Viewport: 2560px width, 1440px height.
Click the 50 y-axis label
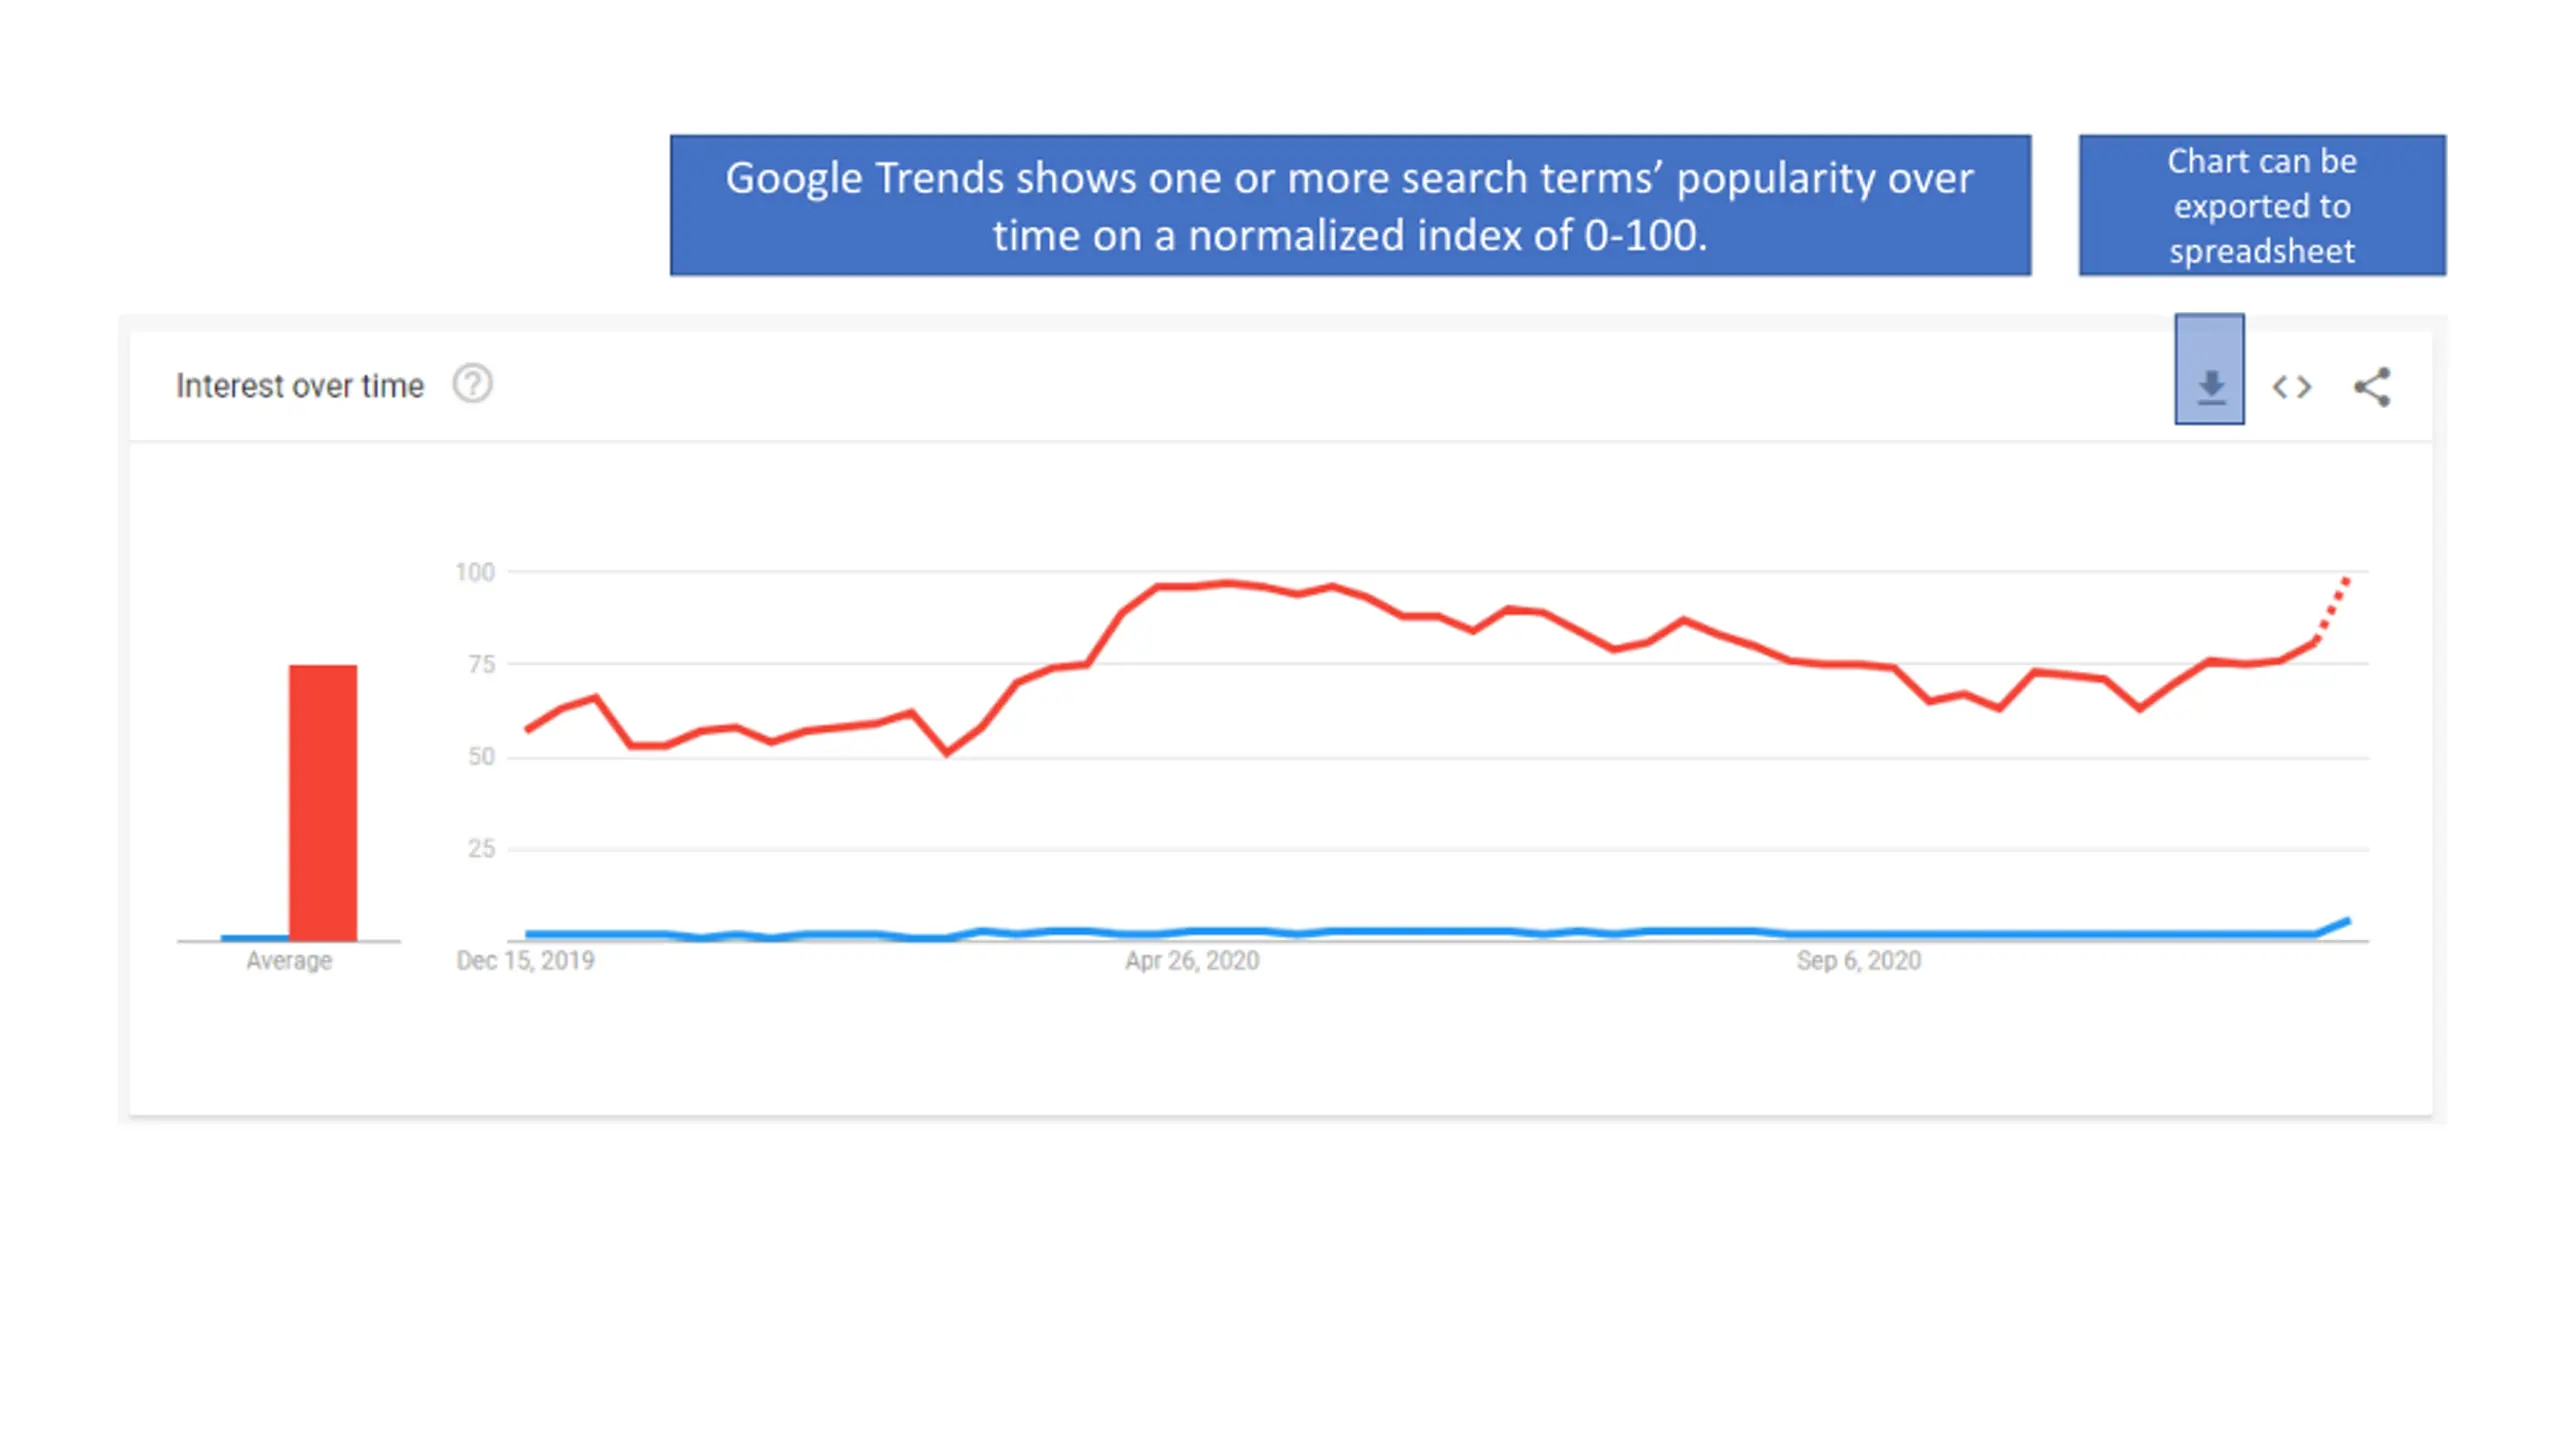[x=481, y=757]
